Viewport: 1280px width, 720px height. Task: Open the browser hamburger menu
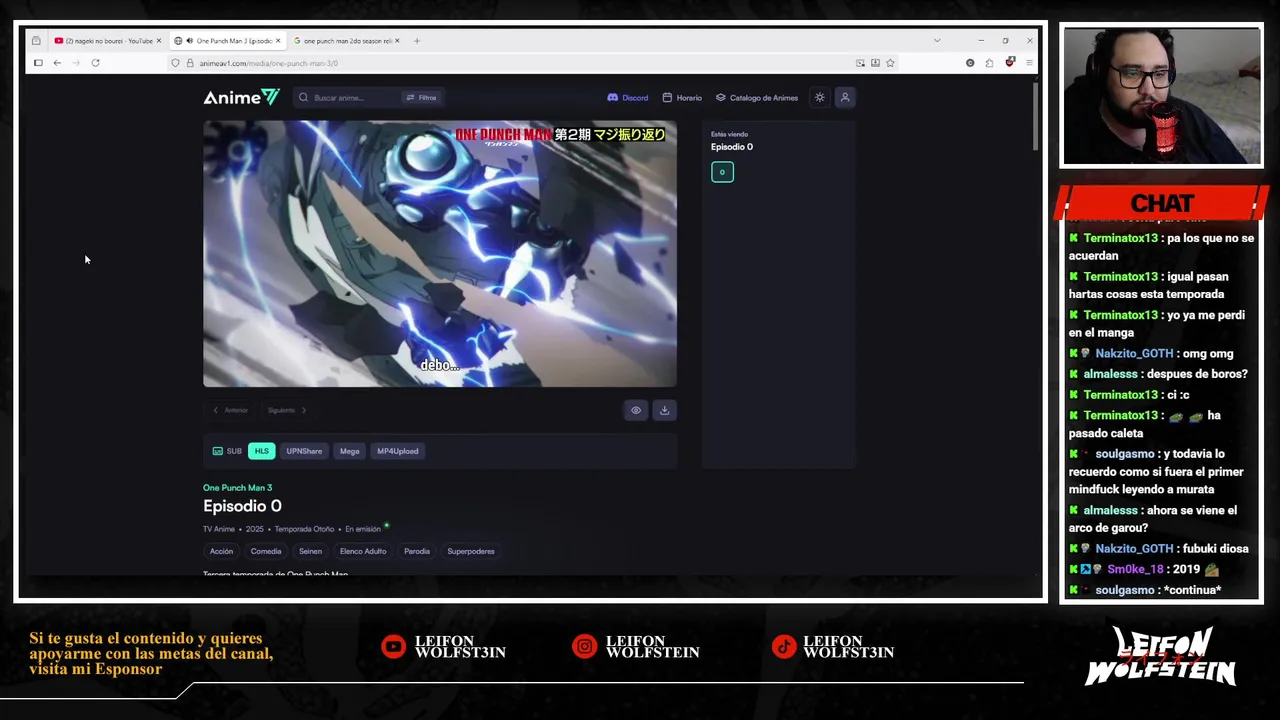click(x=1029, y=63)
